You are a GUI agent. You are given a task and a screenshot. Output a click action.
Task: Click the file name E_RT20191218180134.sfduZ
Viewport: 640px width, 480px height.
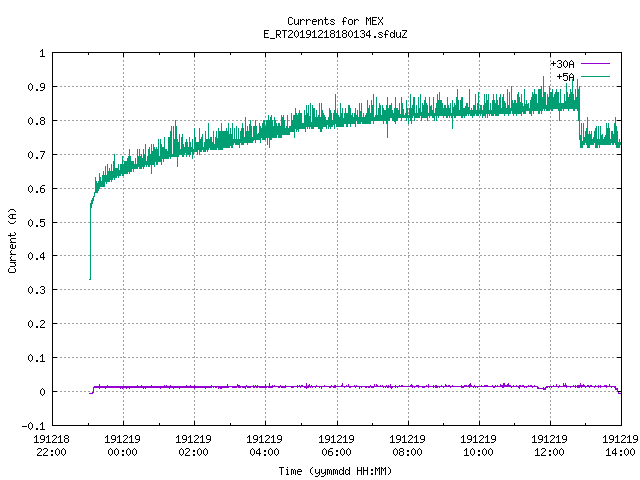tap(335, 34)
